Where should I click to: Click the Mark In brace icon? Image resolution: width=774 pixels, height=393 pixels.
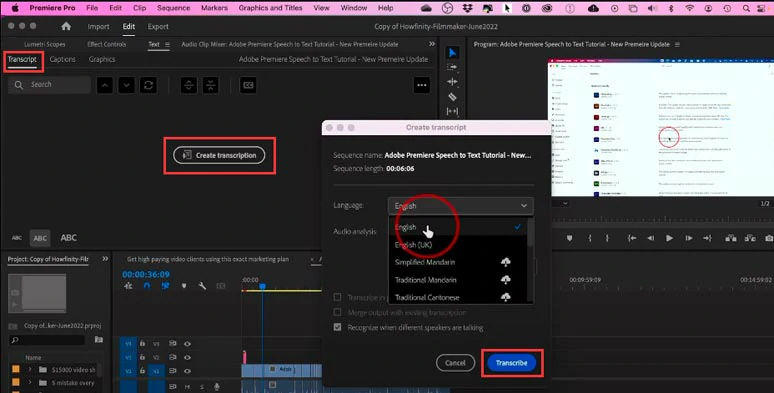pos(590,238)
